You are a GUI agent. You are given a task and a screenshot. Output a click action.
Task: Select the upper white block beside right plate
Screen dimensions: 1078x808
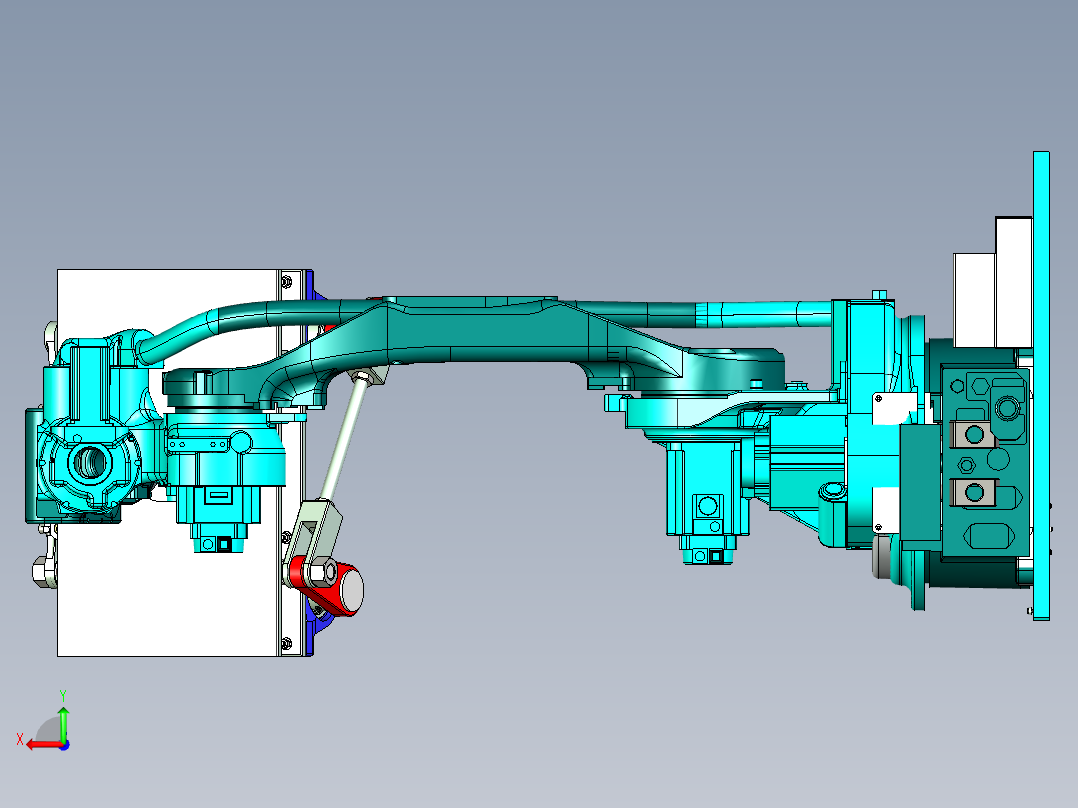[1014, 282]
